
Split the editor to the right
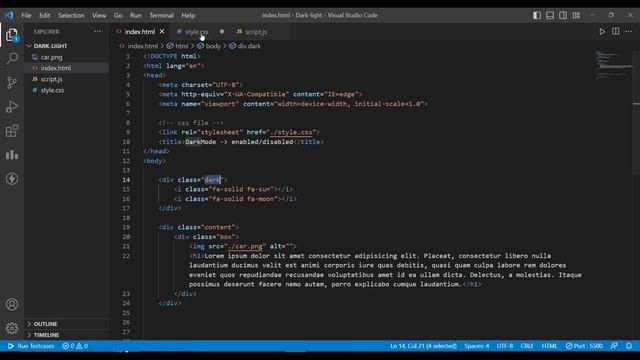tap(616, 31)
